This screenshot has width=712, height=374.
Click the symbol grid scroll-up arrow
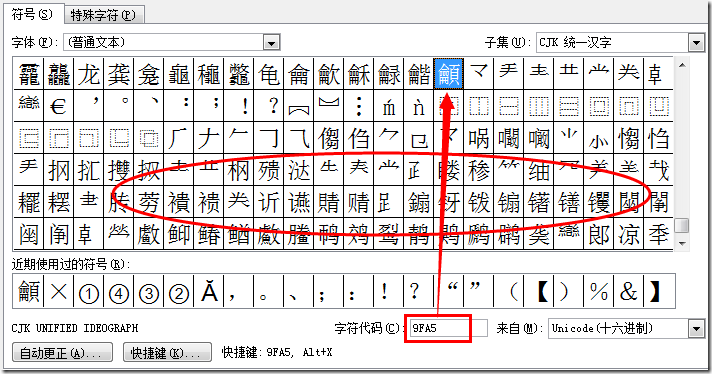[x=682, y=65]
